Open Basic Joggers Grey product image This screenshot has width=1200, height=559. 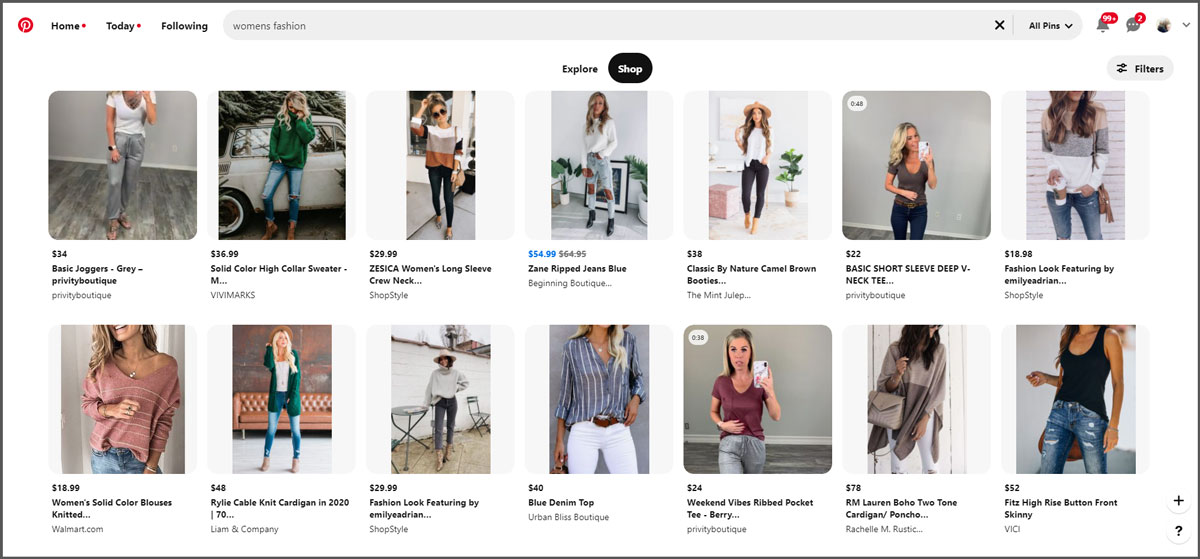[122, 165]
